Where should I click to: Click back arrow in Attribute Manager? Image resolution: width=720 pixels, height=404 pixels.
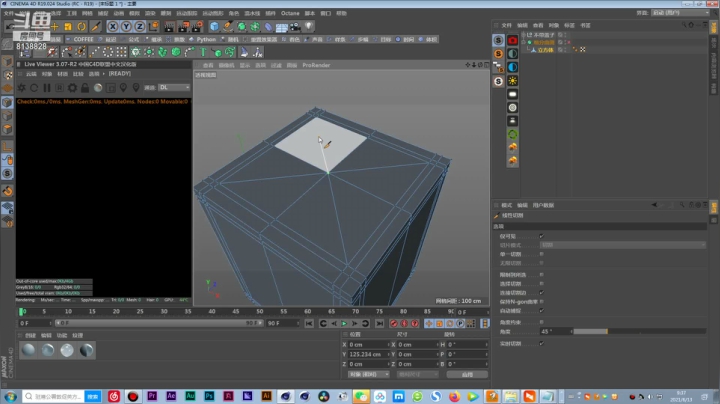click(x=654, y=205)
